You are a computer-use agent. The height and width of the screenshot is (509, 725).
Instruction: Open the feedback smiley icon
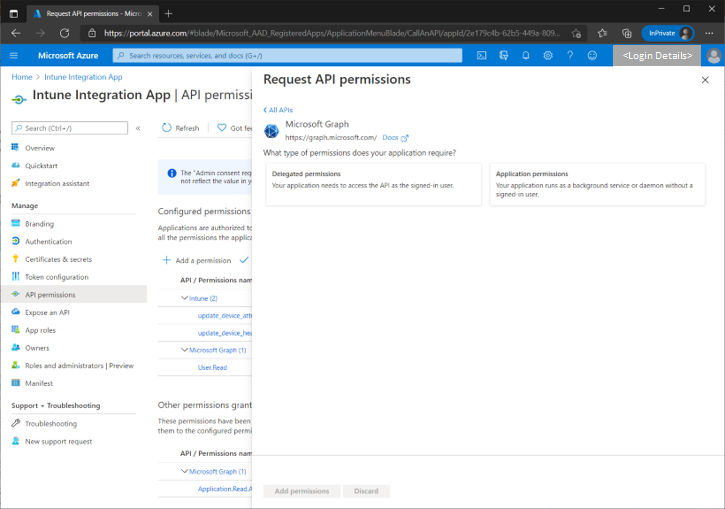[592, 55]
